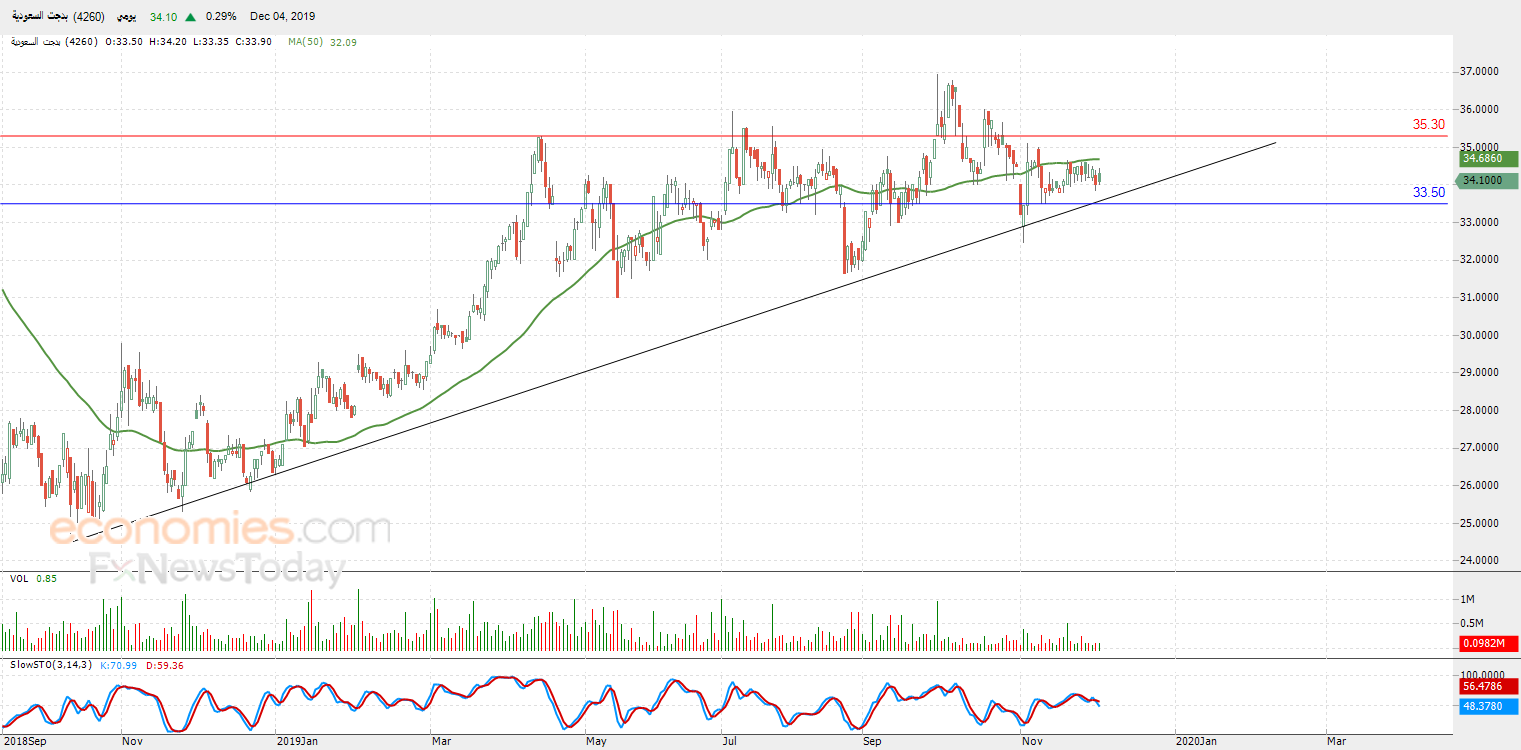Viewport: 1521px width, 750px height.
Task: Click the 0.5M volume axis label
Action: [x=1473, y=623]
